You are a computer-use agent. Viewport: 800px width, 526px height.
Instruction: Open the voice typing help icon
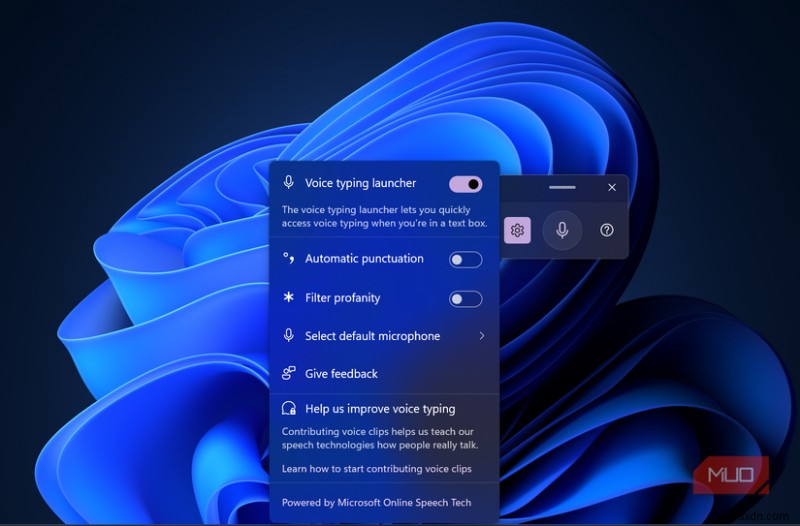tap(607, 230)
